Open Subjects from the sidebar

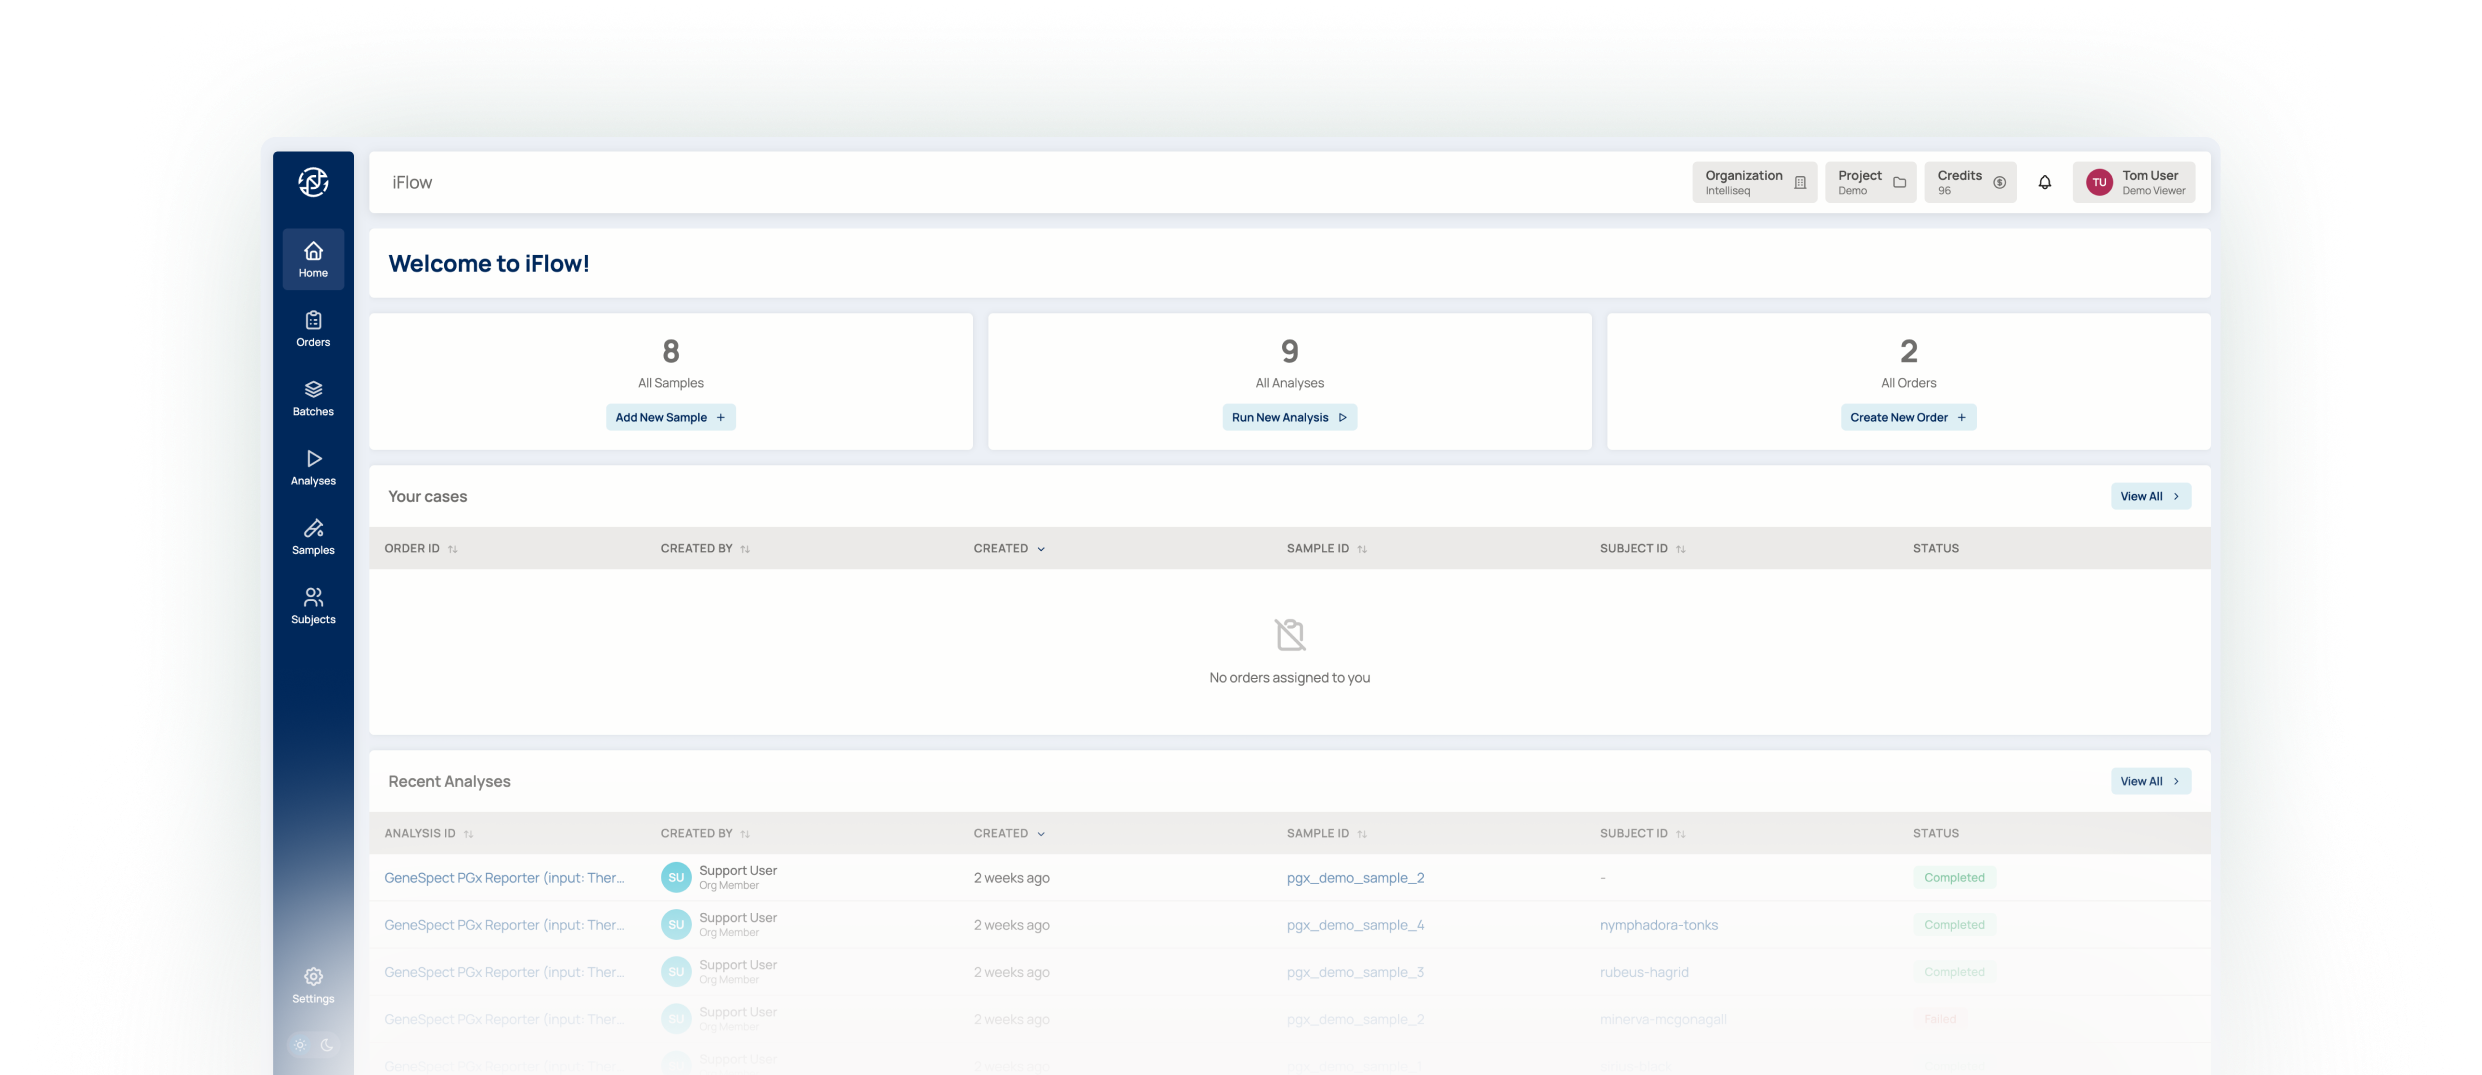tap(313, 606)
